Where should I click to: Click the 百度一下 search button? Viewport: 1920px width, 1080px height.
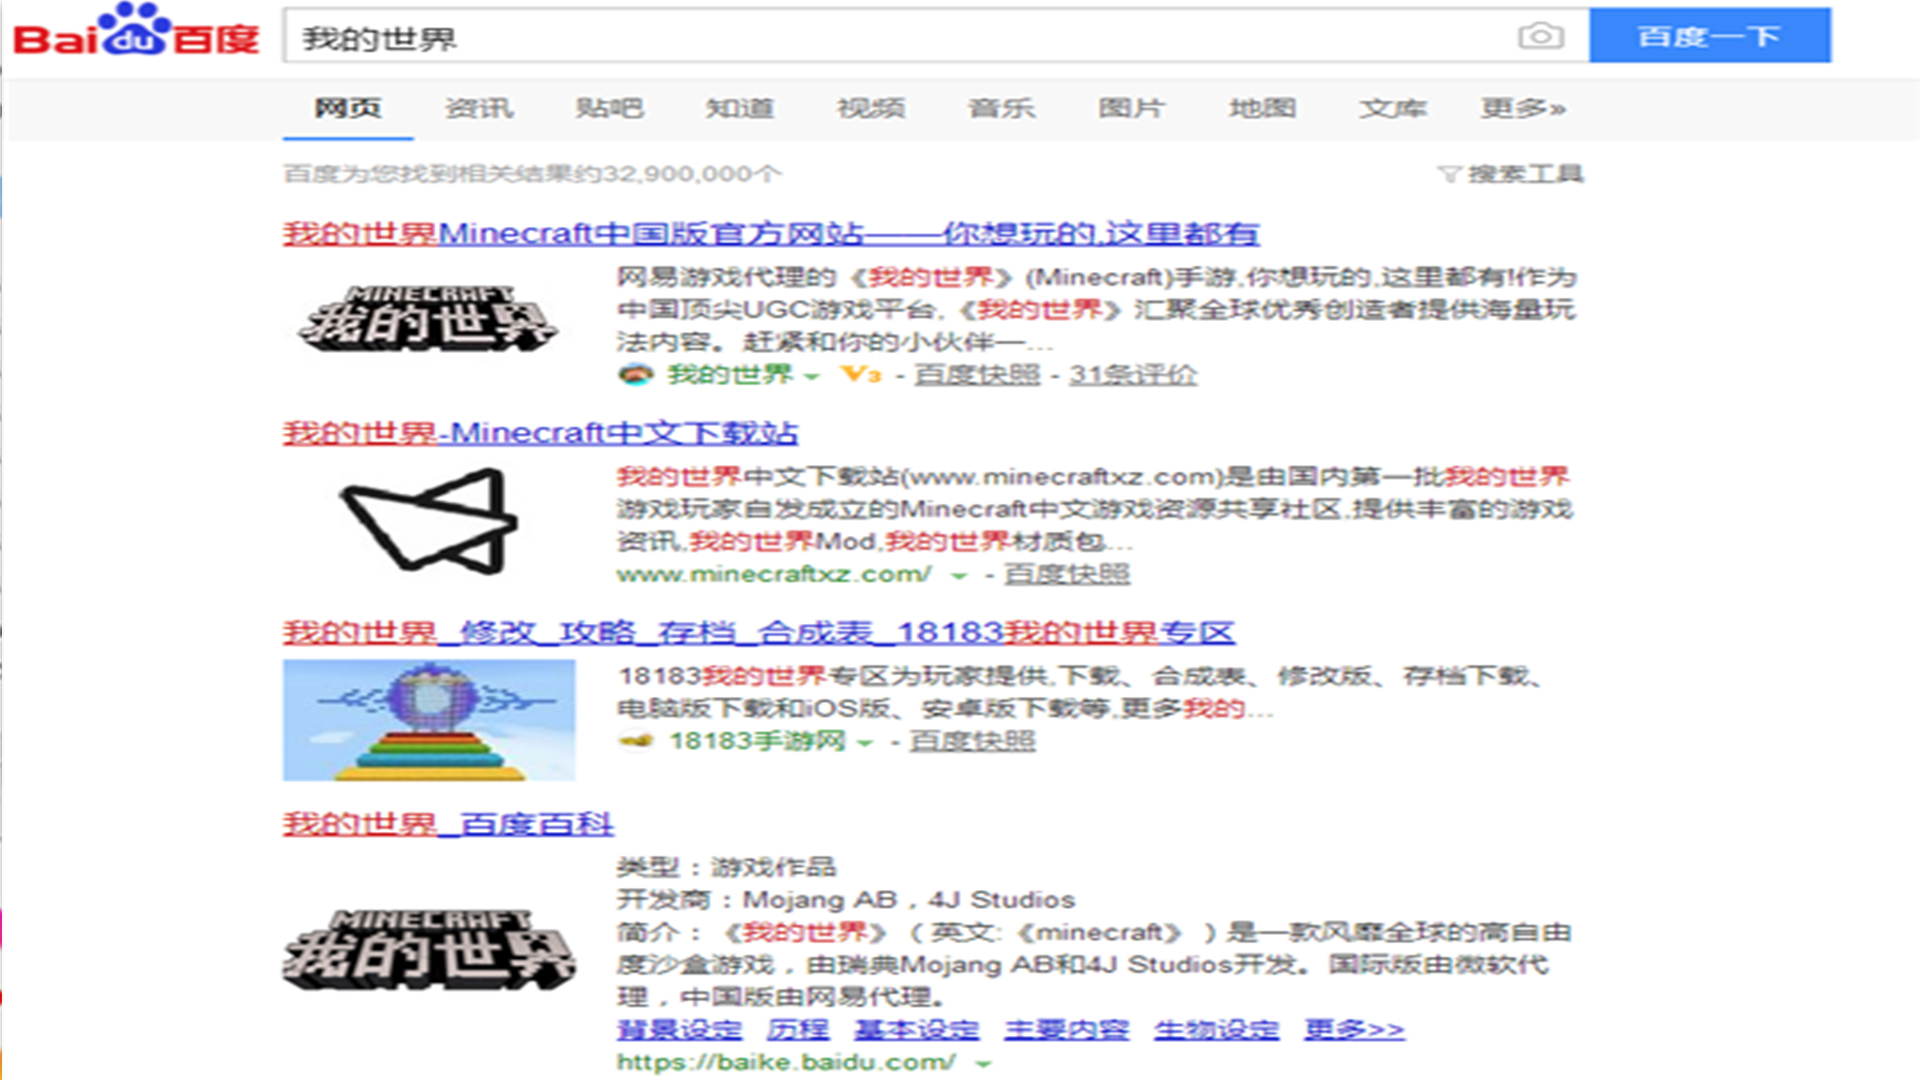1711,37
